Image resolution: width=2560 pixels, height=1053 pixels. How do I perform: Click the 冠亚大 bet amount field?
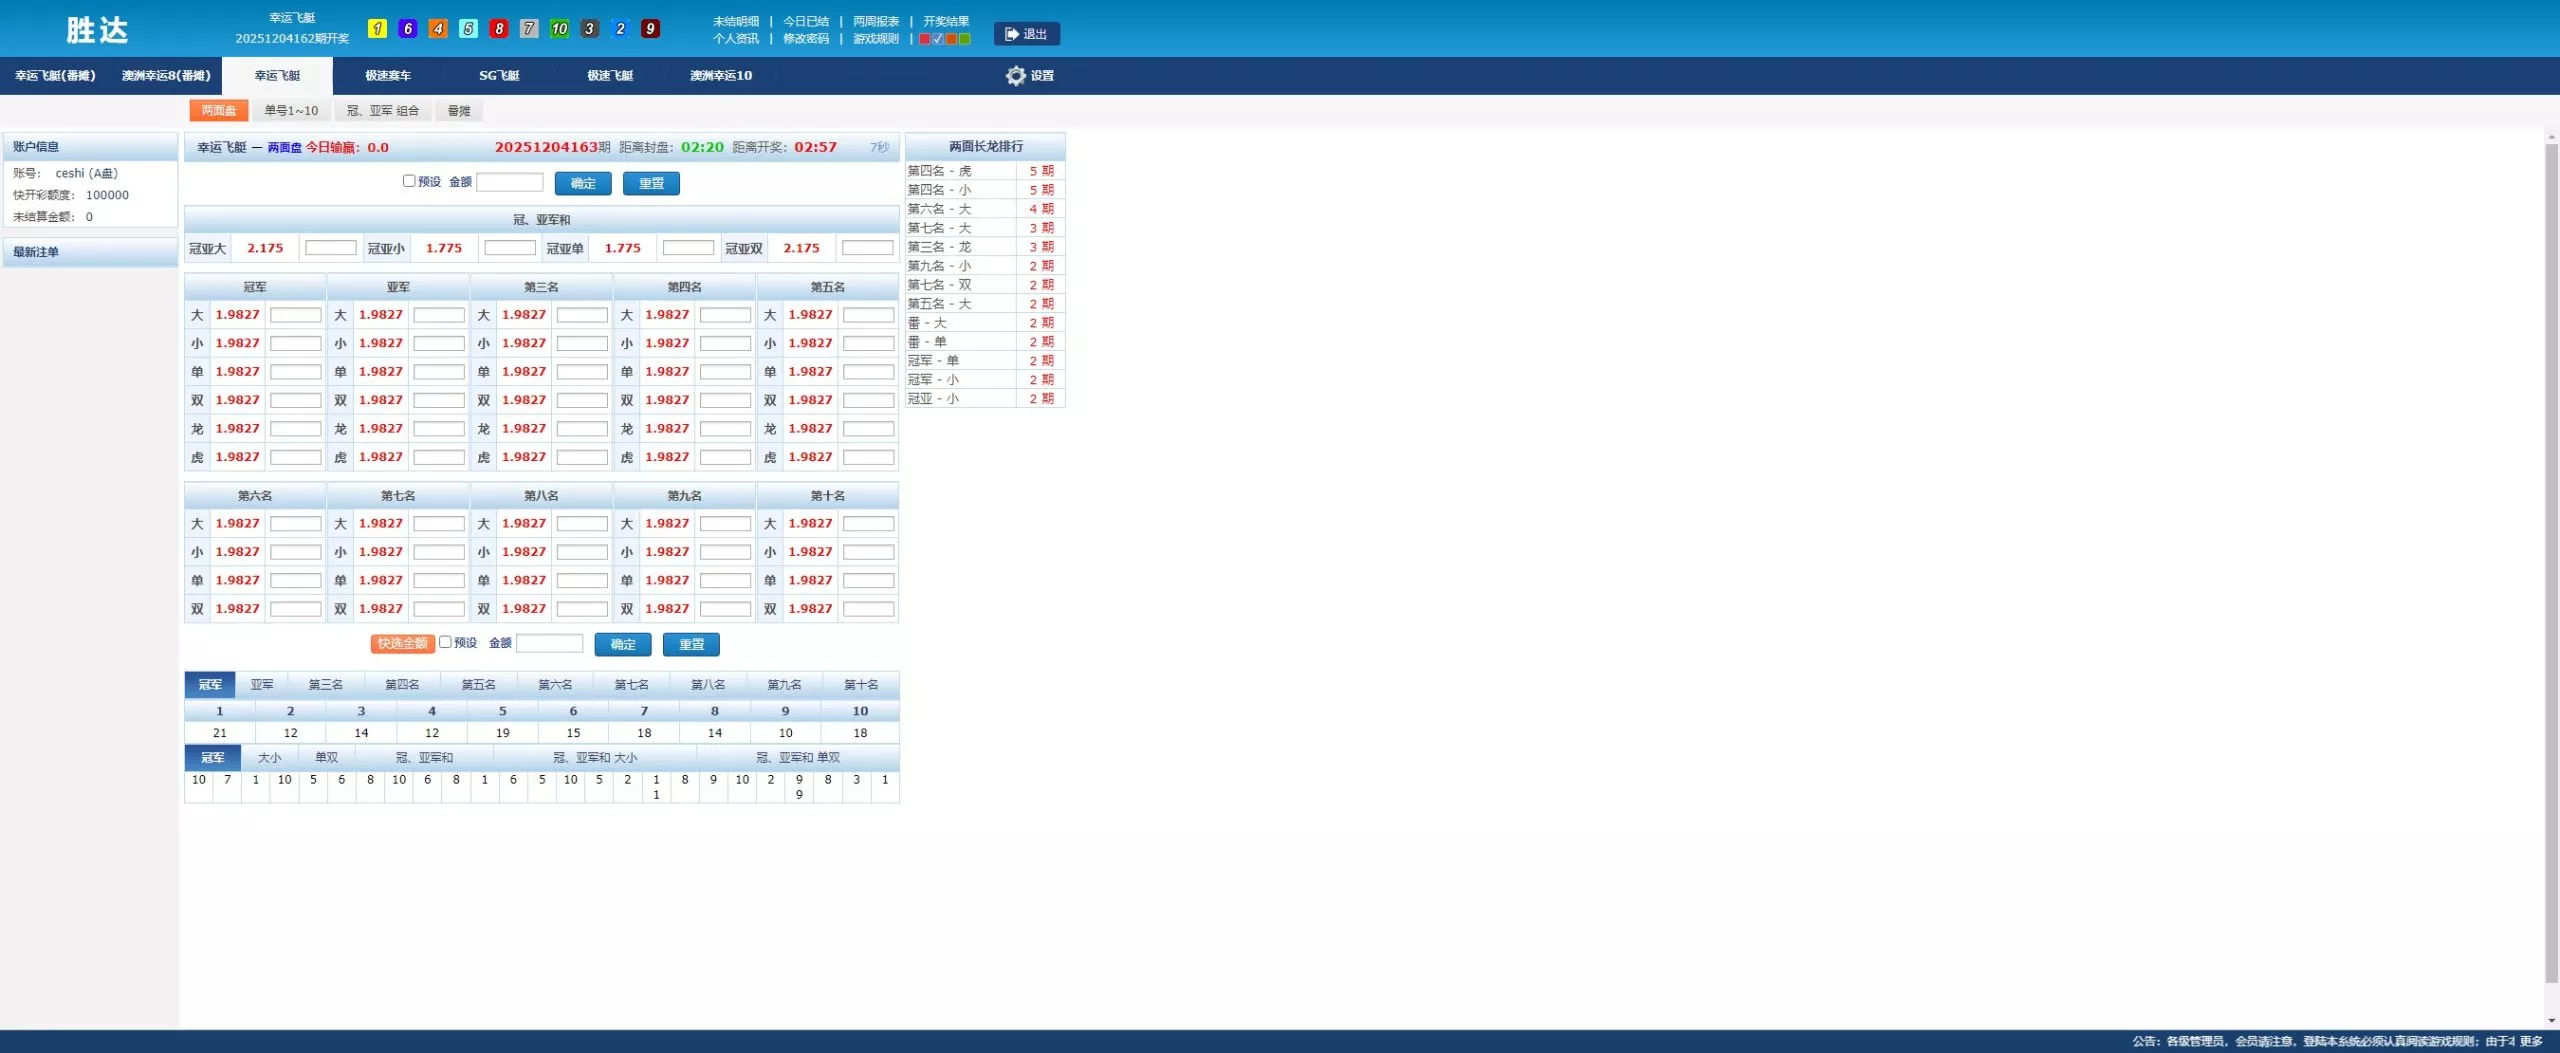pyautogui.click(x=330, y=248)
